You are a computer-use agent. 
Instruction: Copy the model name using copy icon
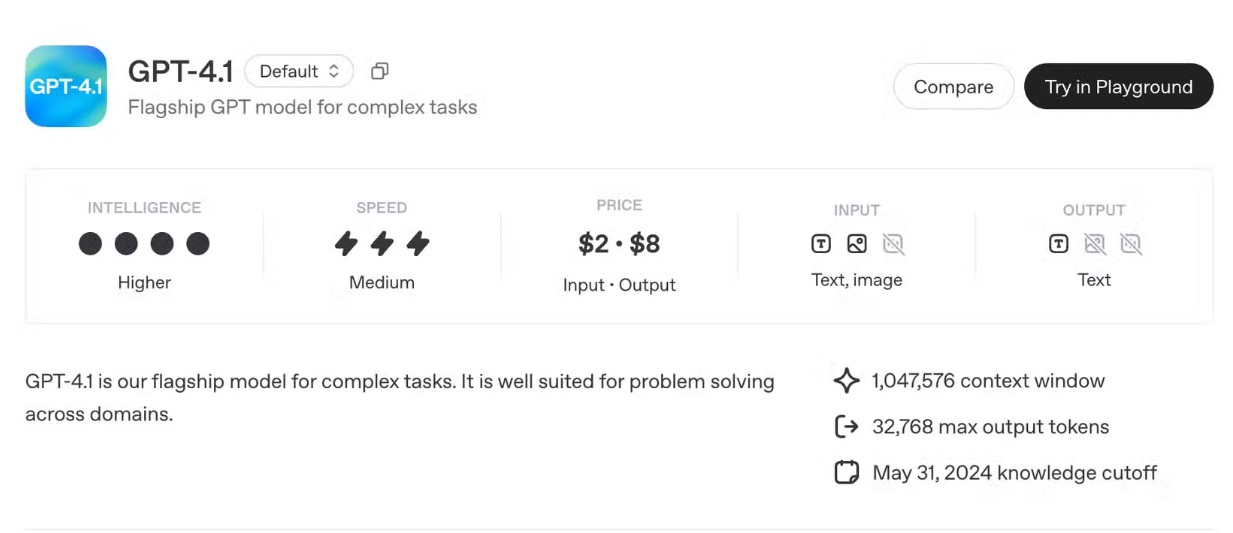point(379,71)
